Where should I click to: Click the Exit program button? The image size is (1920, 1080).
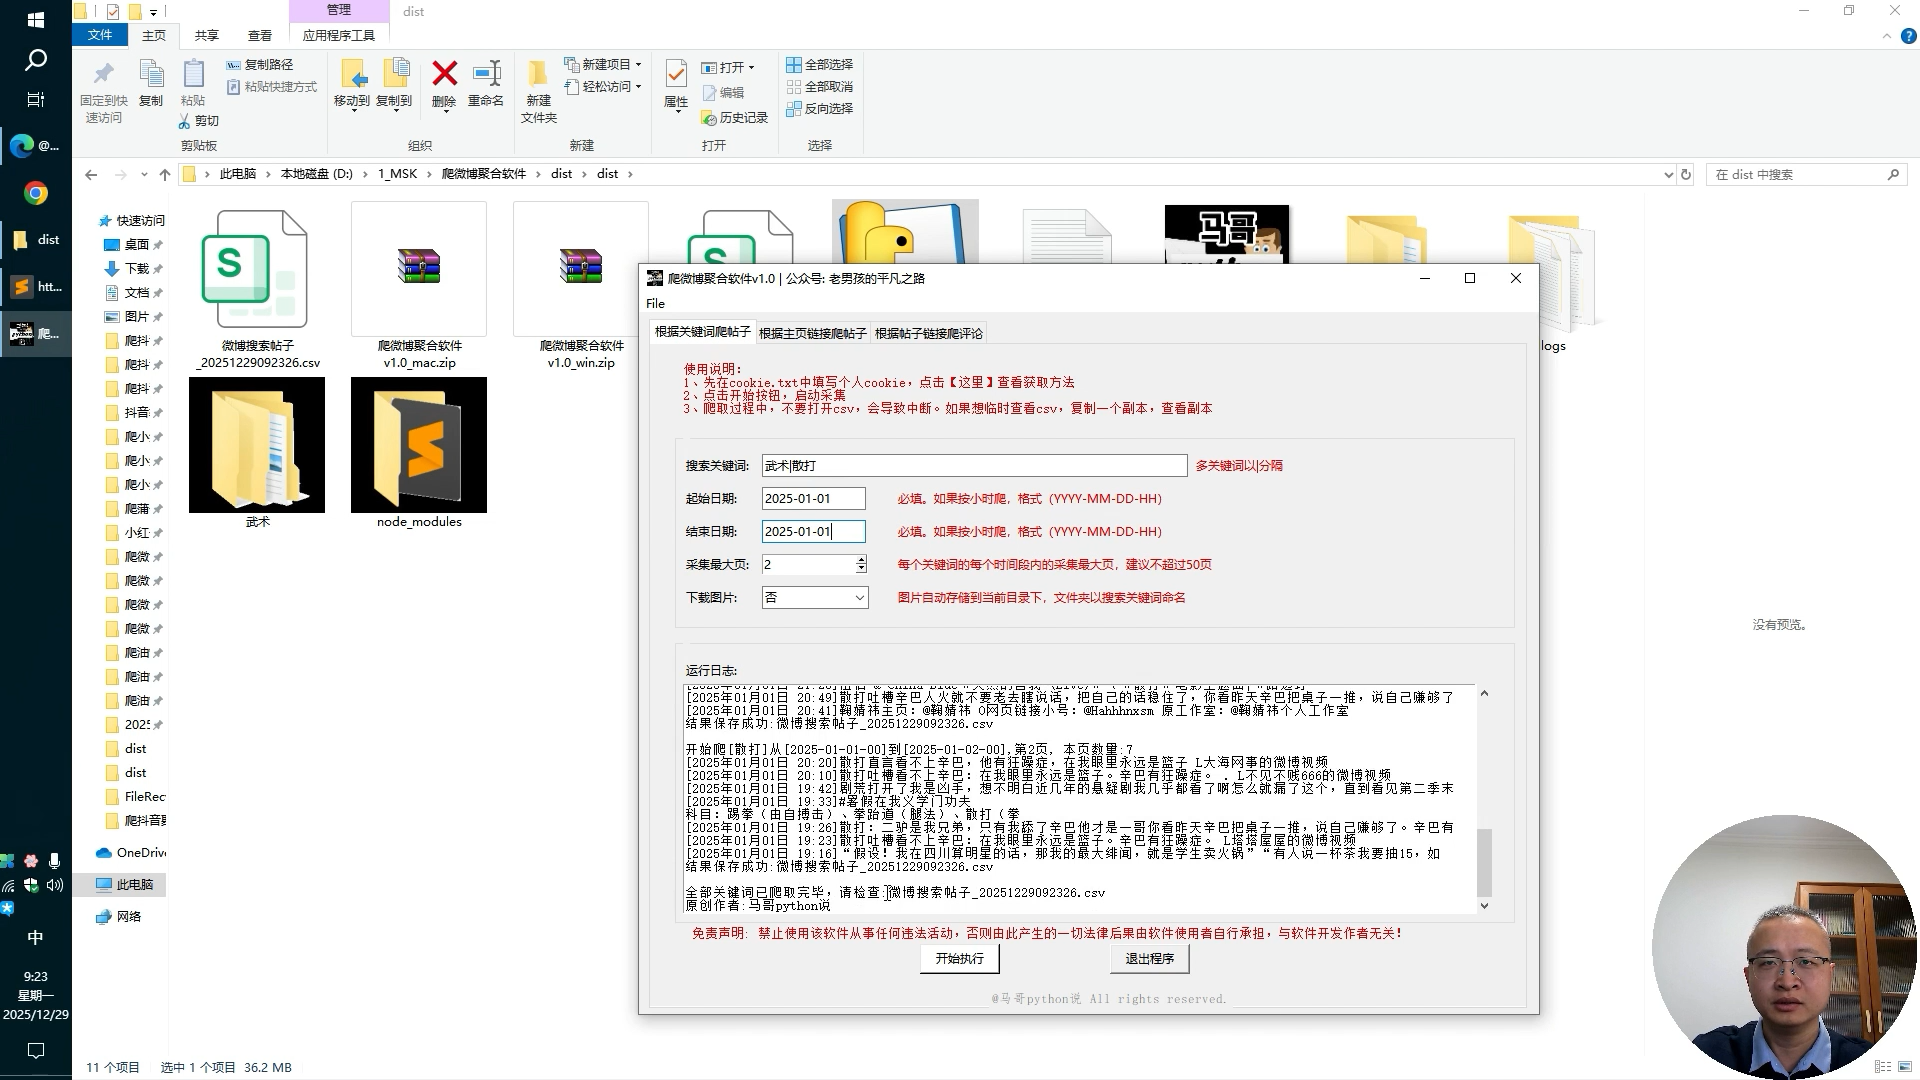pos(1149,958)
